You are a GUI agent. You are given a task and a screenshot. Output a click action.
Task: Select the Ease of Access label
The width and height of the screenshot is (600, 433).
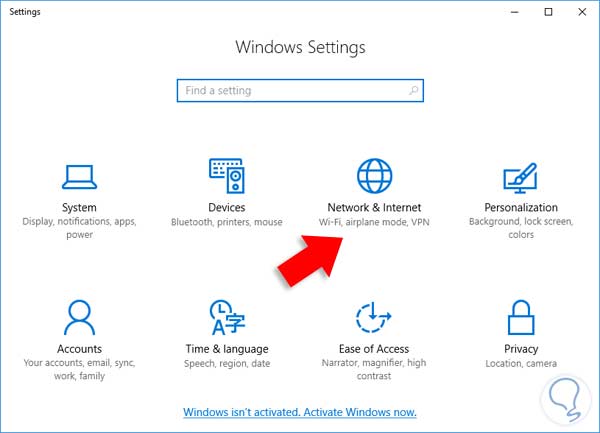tap(374, 349)
